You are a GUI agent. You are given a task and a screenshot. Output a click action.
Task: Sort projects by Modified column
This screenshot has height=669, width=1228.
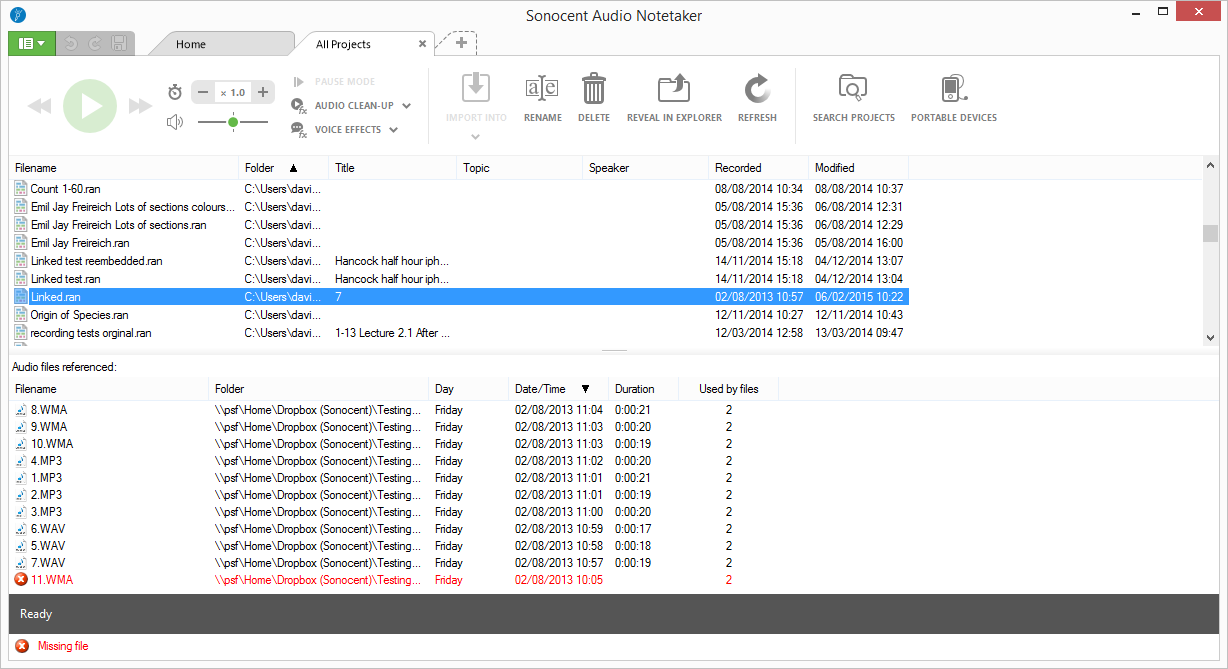(859, 168)
